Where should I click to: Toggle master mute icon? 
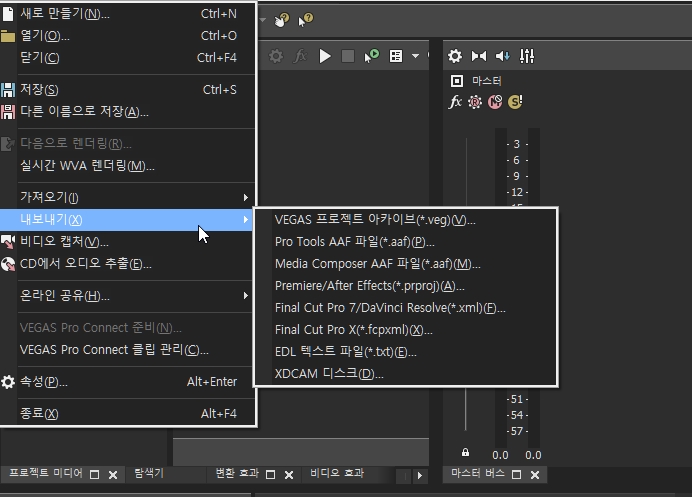(x=495, y=102)
